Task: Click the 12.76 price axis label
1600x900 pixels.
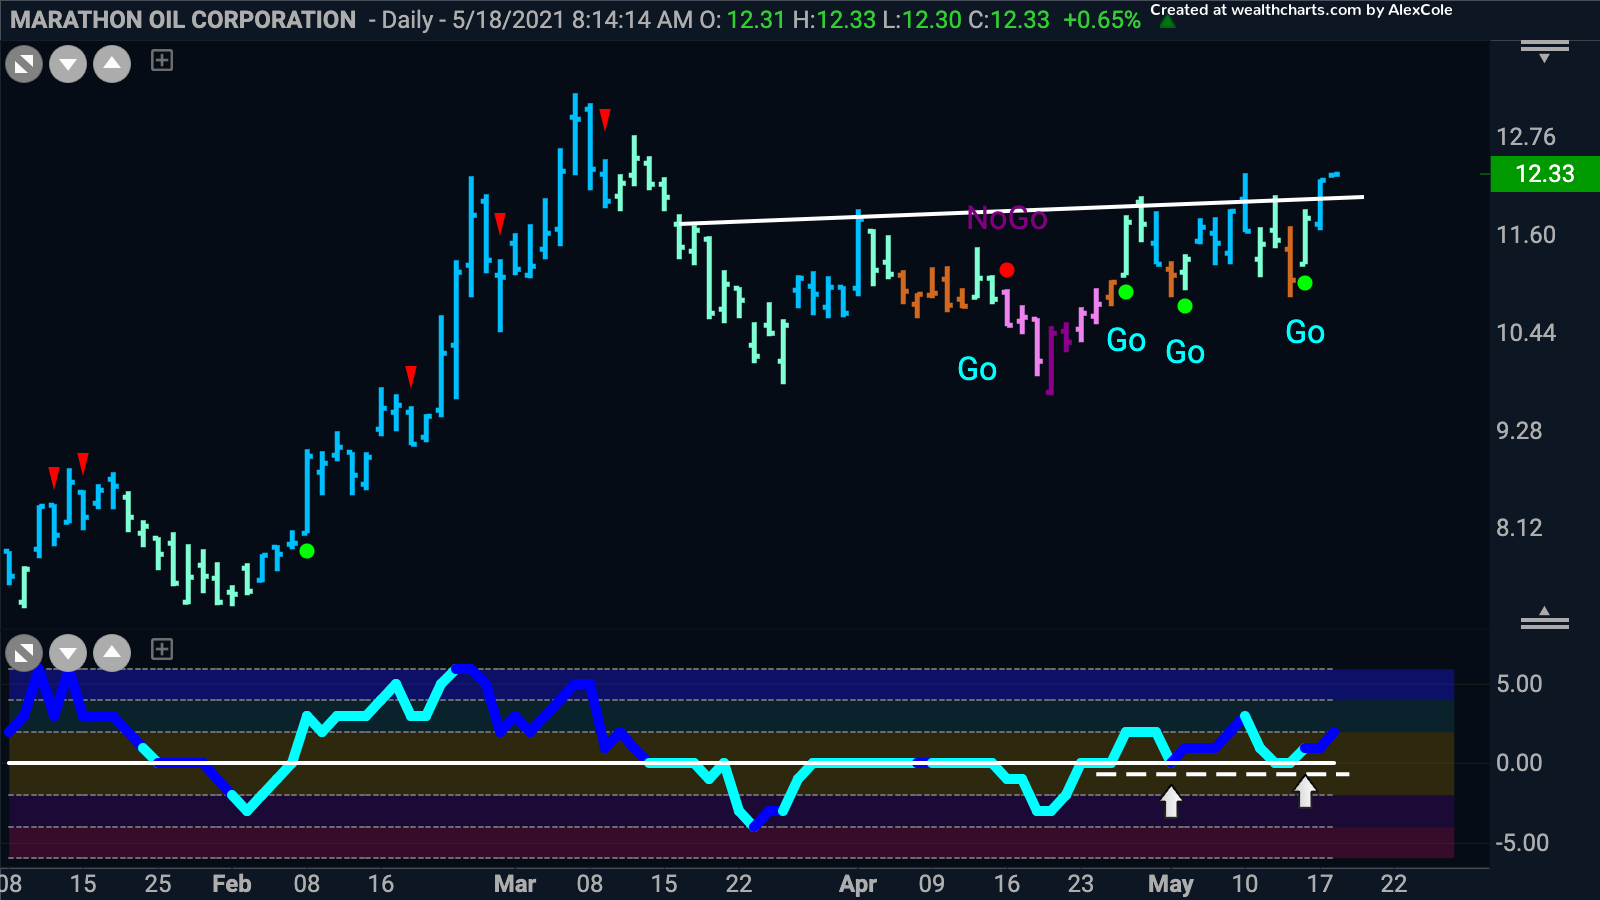Action: 1526,137
